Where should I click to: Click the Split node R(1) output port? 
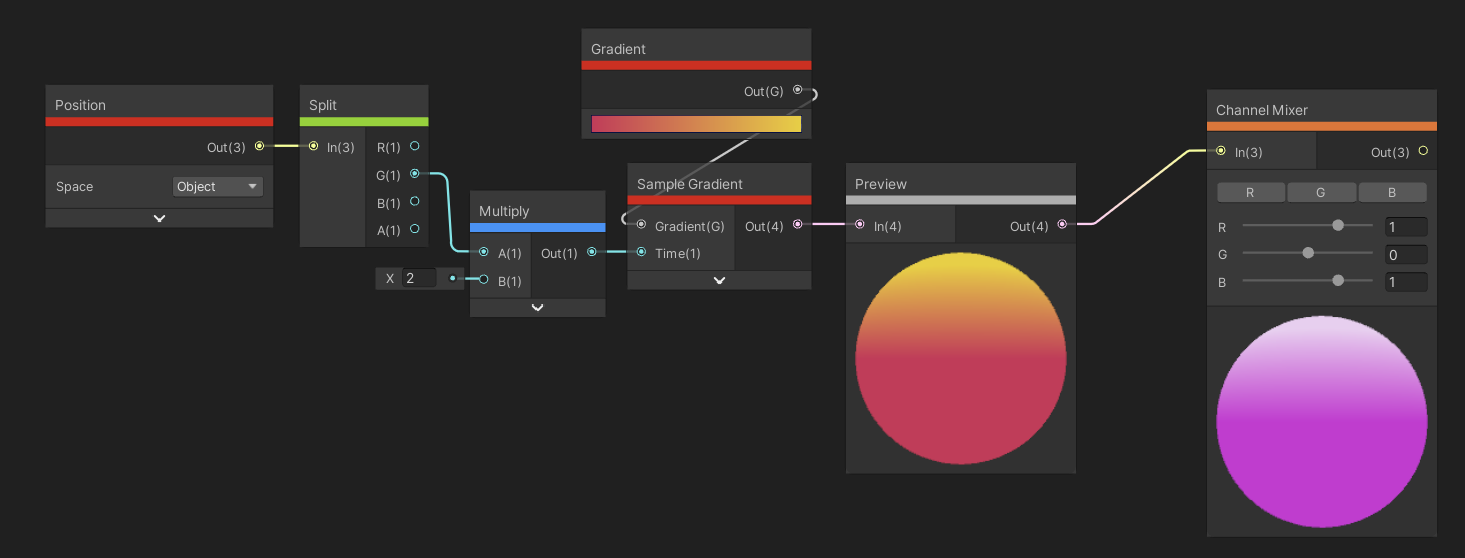pos(415,147)
